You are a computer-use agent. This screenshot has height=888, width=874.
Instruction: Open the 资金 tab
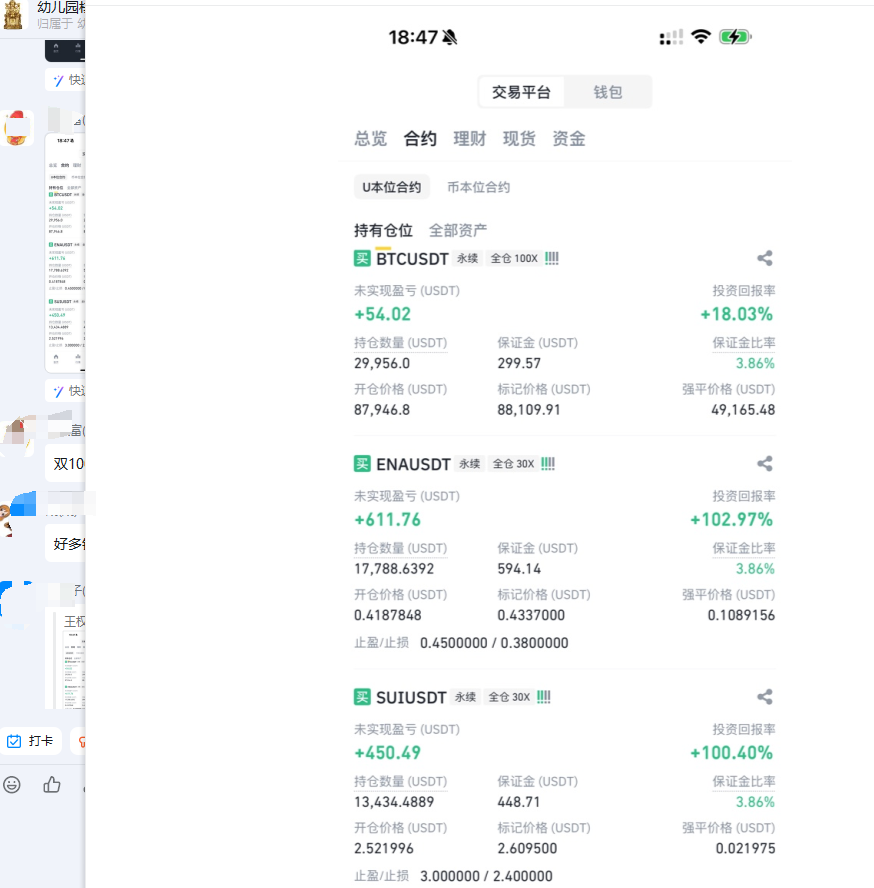click(x=569, y=139)
